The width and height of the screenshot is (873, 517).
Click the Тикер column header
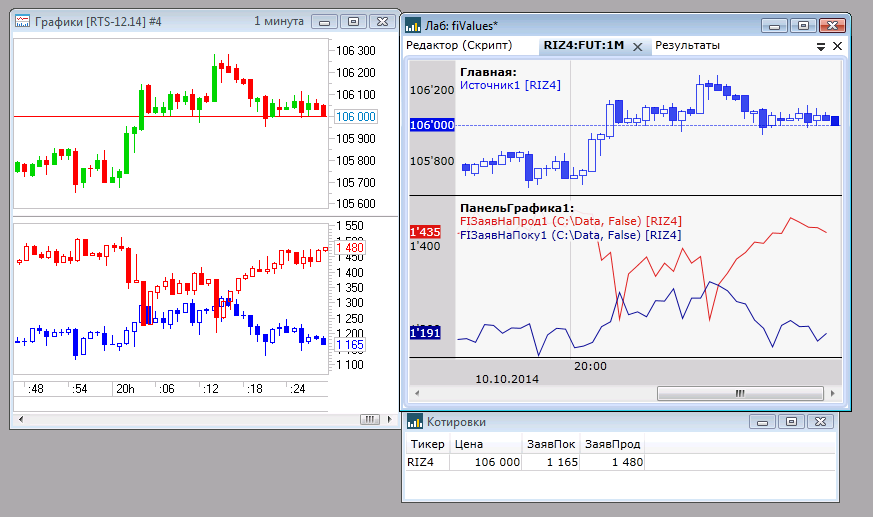pos(427,444)
